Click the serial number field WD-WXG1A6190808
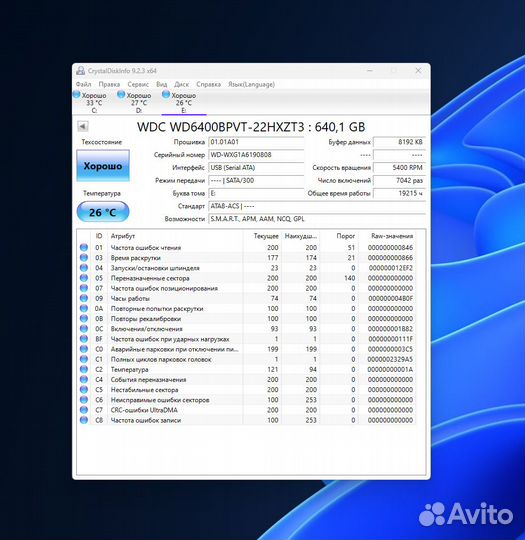Viewport: 525px width, 540px height. 256,155
